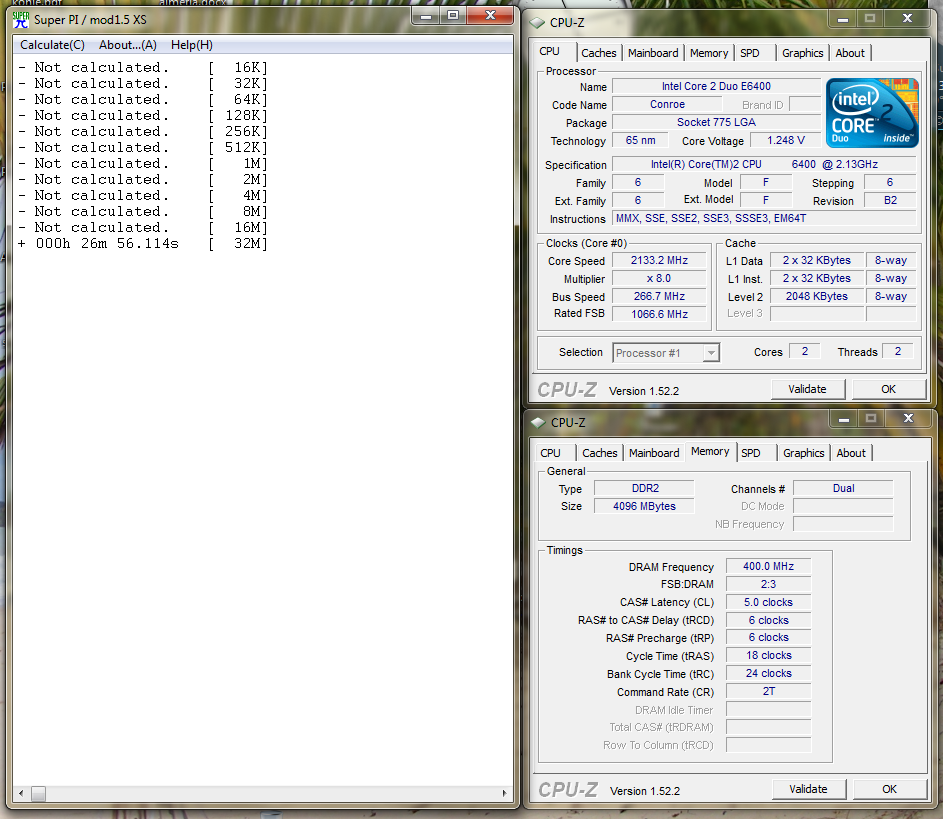Click the Super PI title bar icon

[x=21, y=20]
